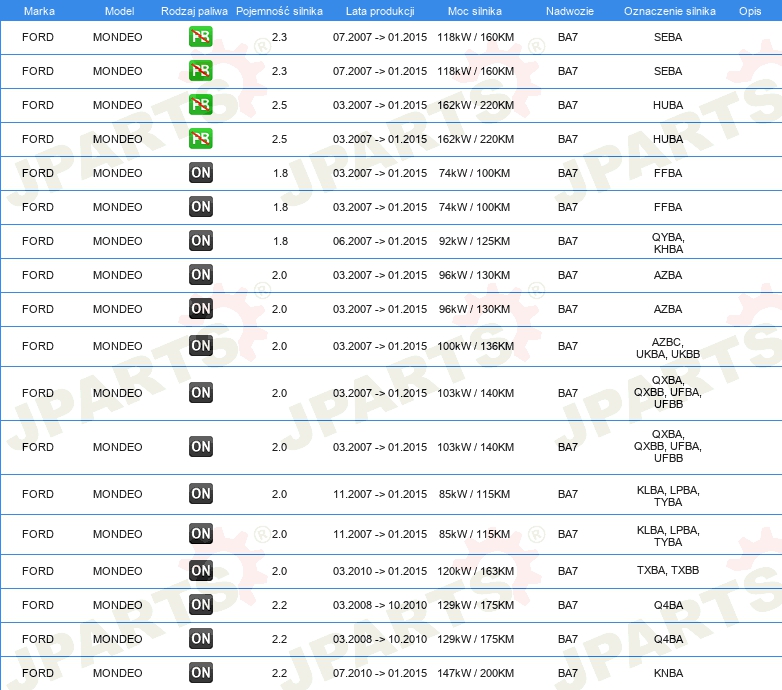The width and height of the screenshot is (782, 690).
Task: Select the power value 147kW / 200KM
Action: 475,673
